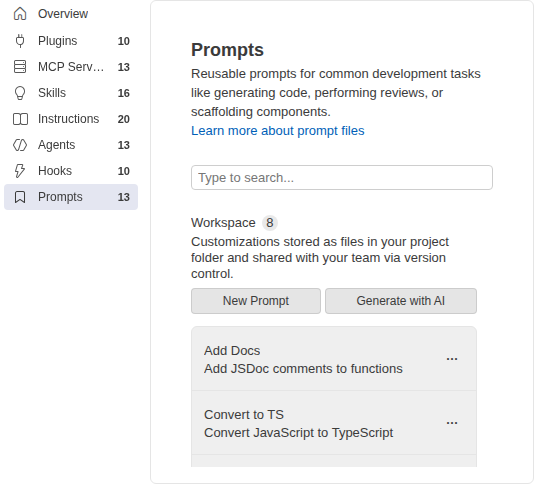The height and width of the screenshot is (500, 550).
Task: Click the Agents icon in sidebar
Action: [20, 145]
